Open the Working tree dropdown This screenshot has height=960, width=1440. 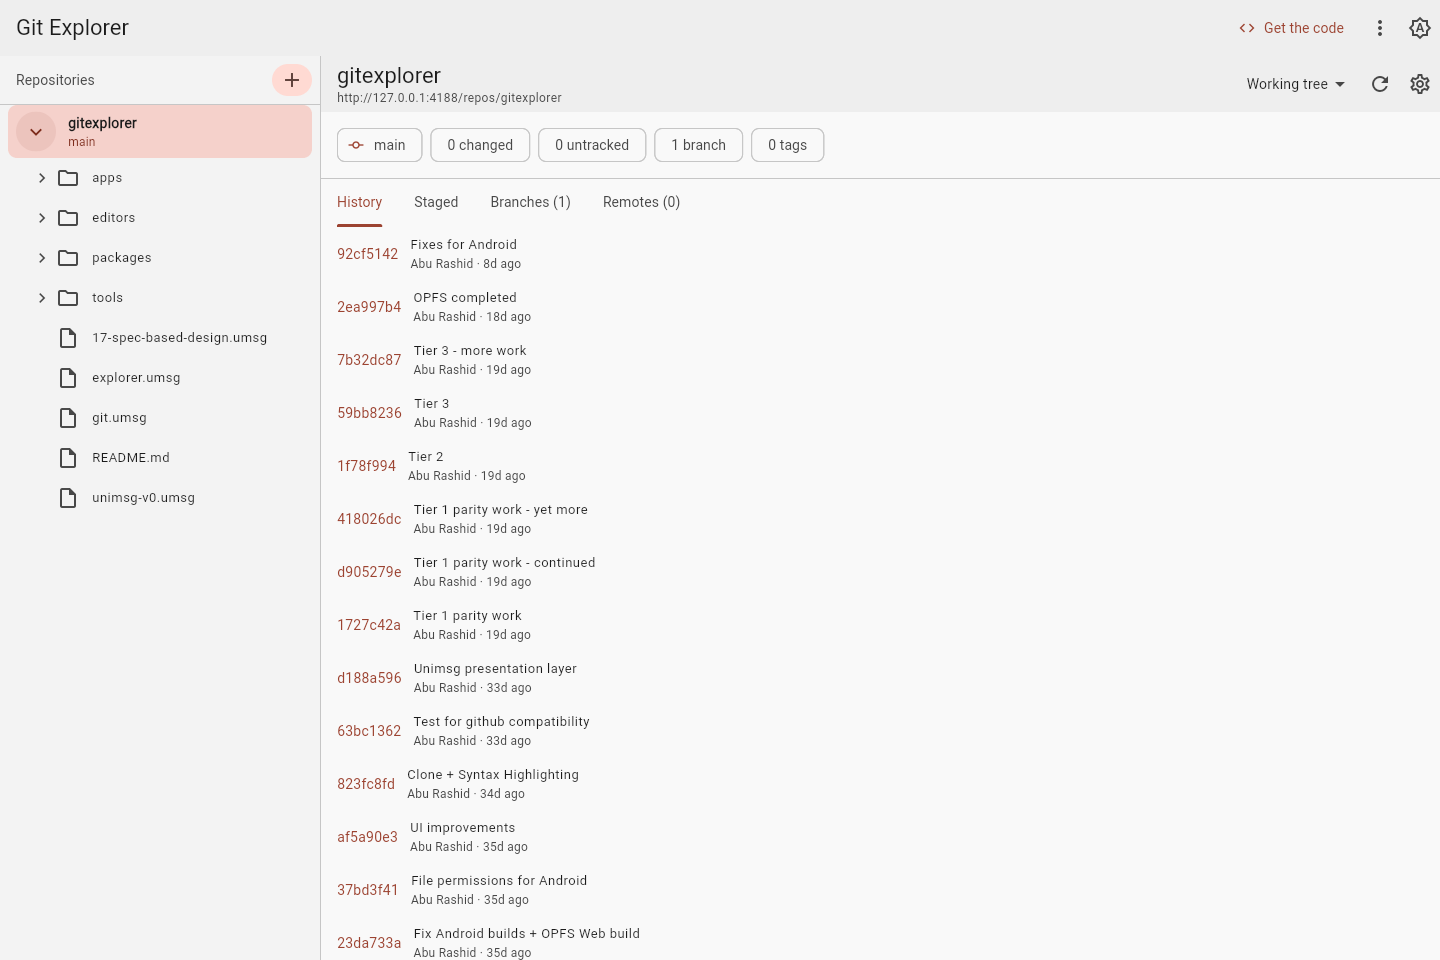[1296, 84]
